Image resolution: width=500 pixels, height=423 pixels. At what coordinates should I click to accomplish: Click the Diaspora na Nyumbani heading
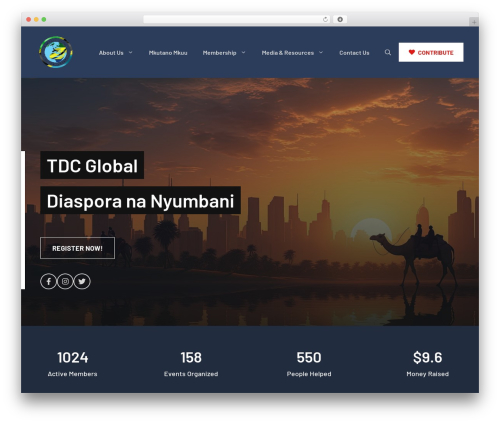point(140,200)
